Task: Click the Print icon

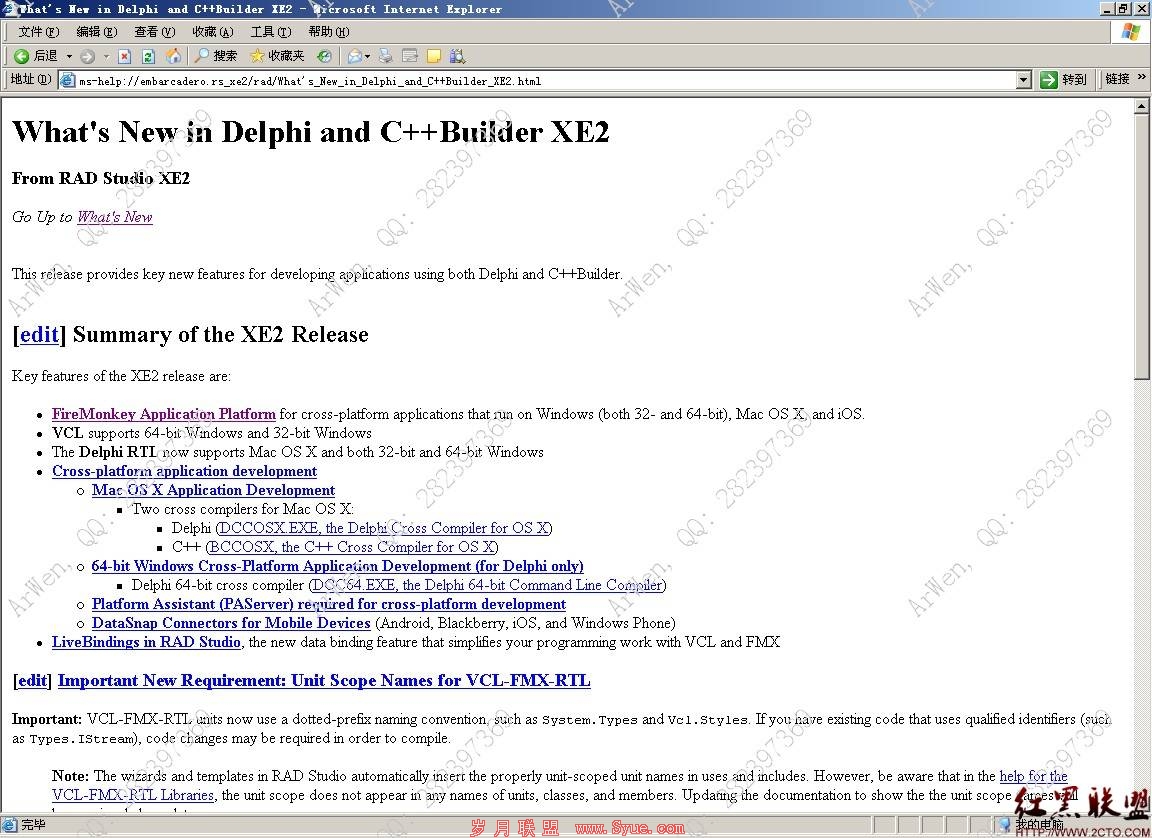Action: coord(386,56)
